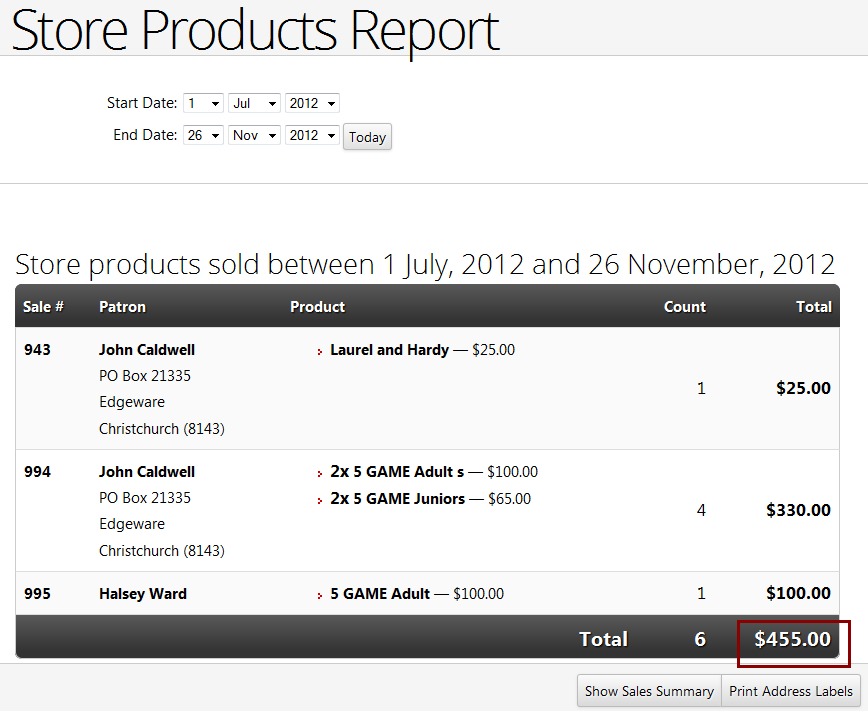
Task: Open the Start Date year dropdown
Action: (x=312, y=103)
